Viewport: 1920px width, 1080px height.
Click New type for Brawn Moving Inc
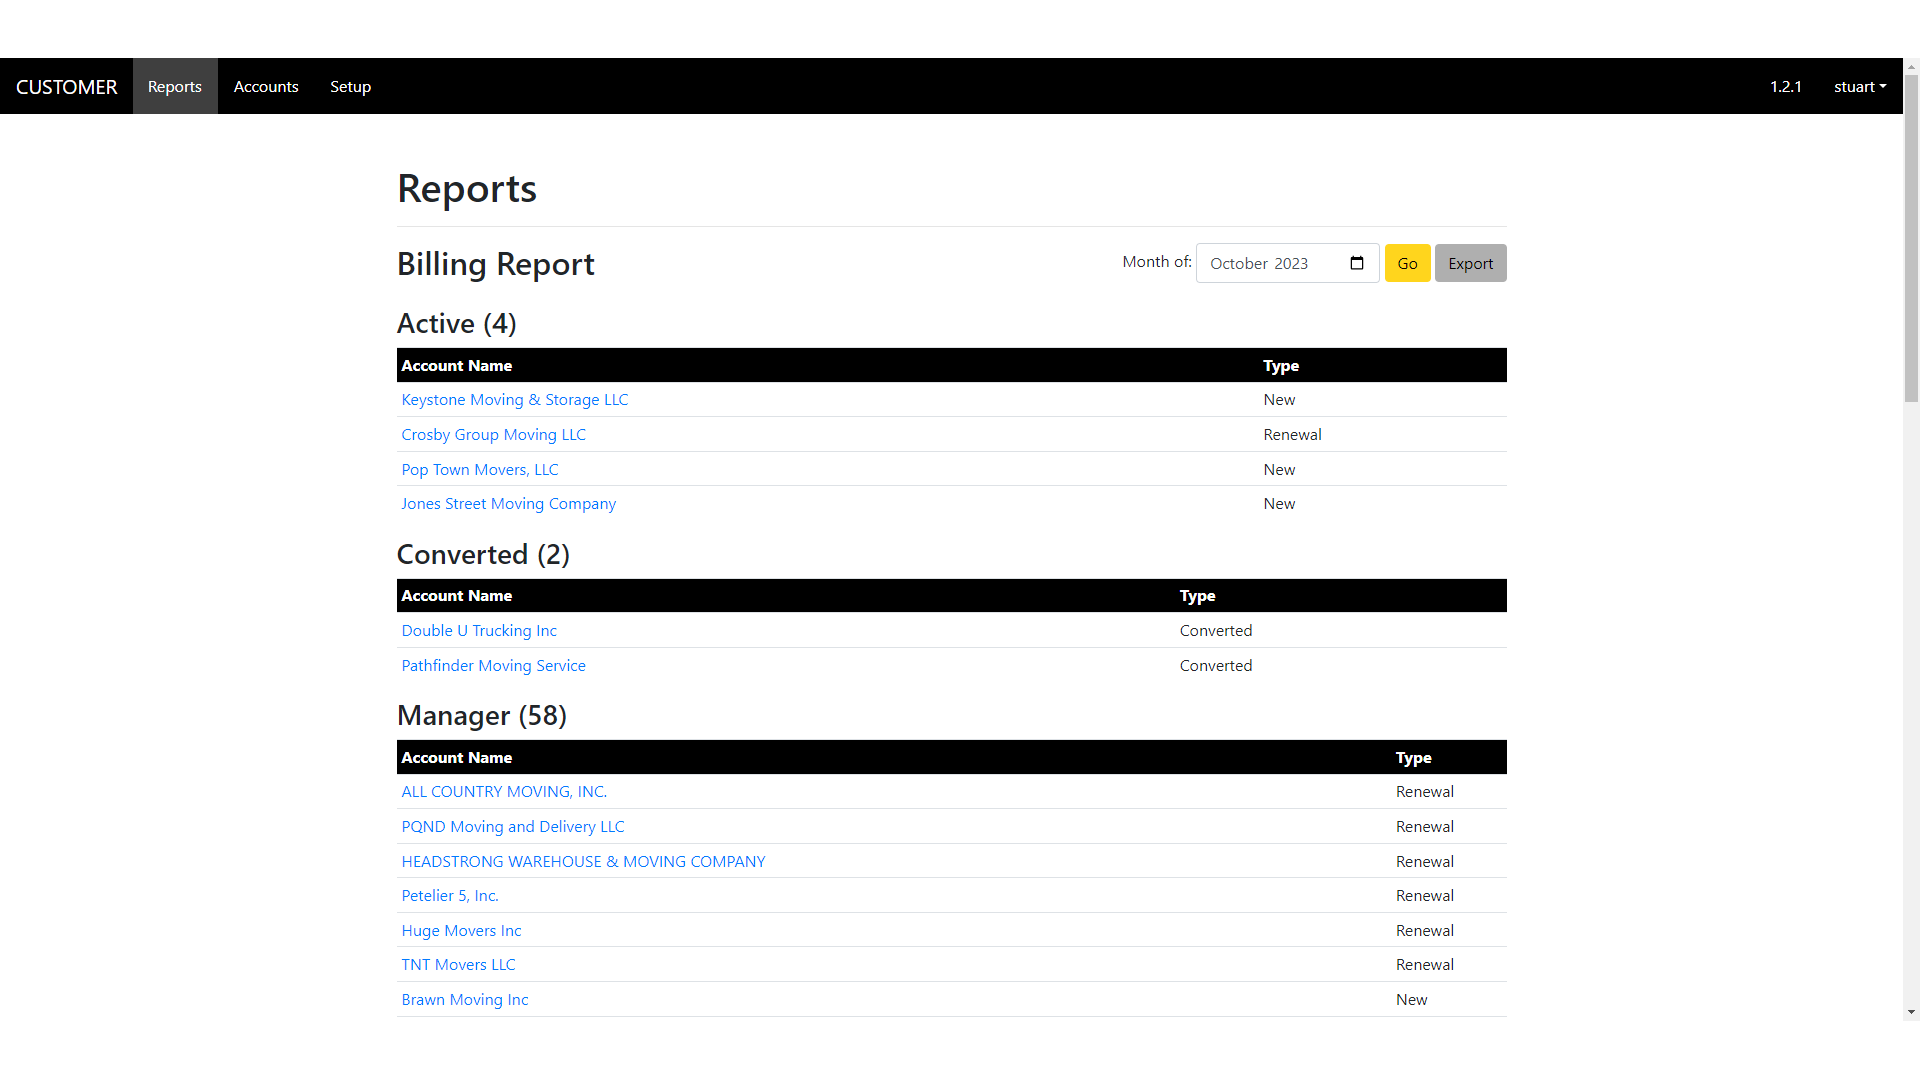point(1411,999)
